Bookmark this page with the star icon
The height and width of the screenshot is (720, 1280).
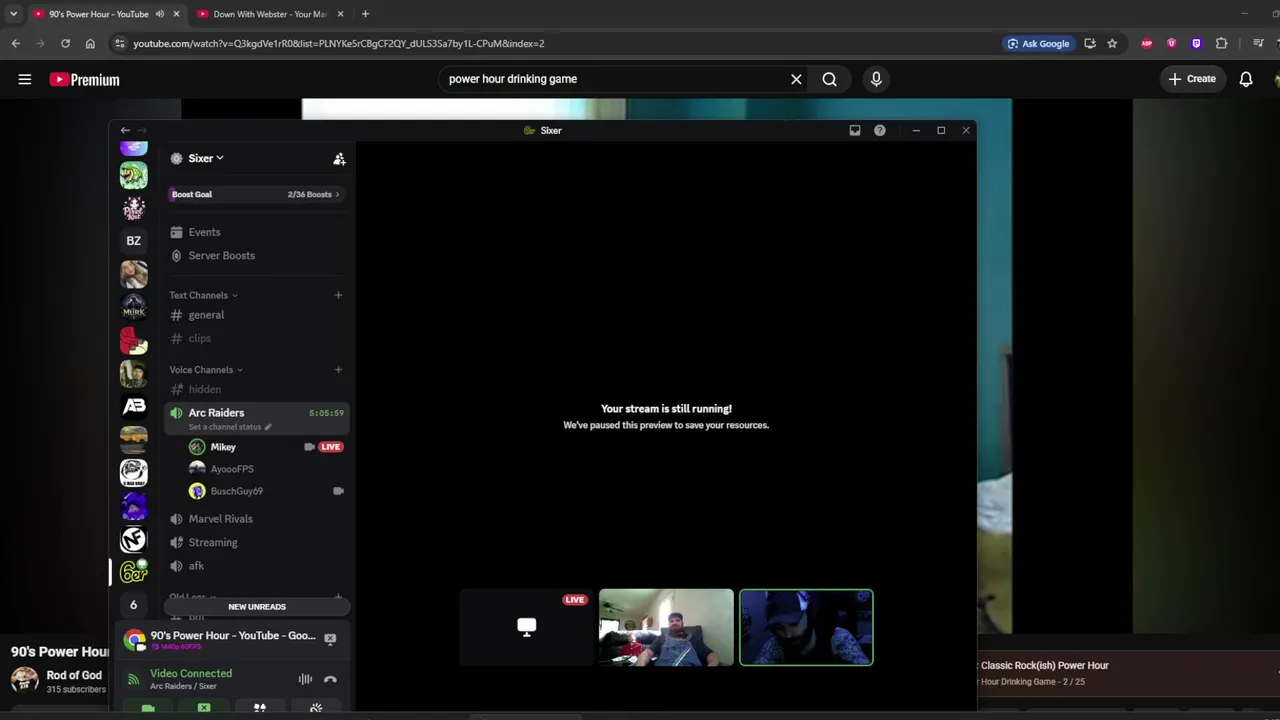(x=1112, y=43)
